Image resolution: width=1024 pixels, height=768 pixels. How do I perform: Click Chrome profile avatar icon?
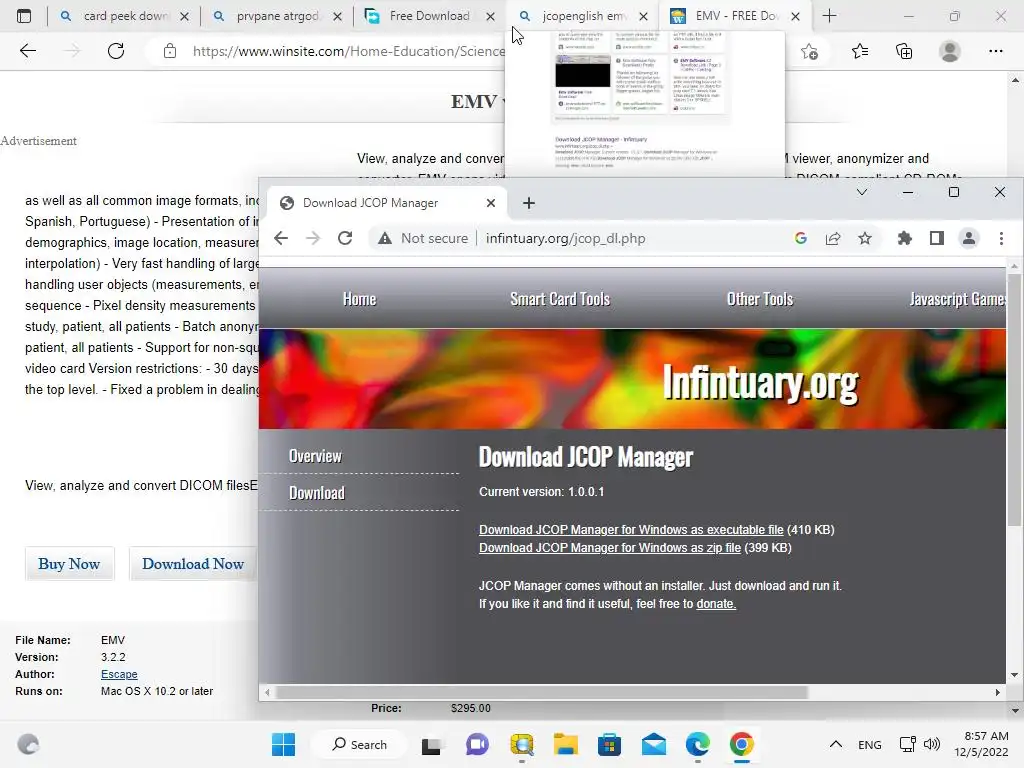coord(968,238)
